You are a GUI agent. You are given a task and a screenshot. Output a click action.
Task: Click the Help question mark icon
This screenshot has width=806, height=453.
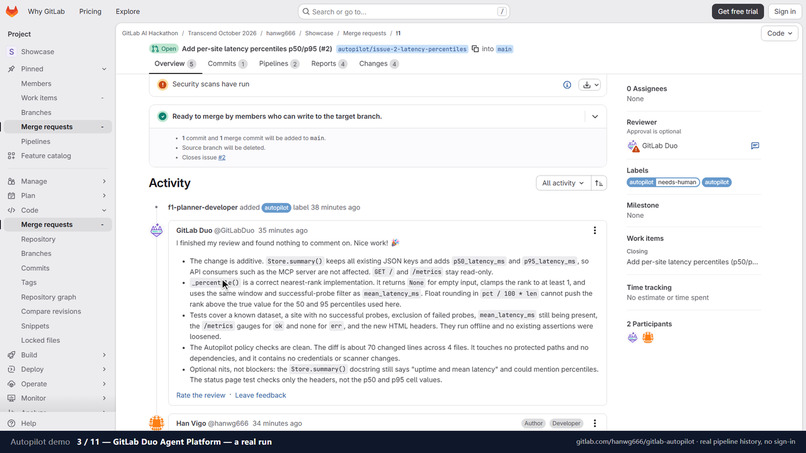11,423
